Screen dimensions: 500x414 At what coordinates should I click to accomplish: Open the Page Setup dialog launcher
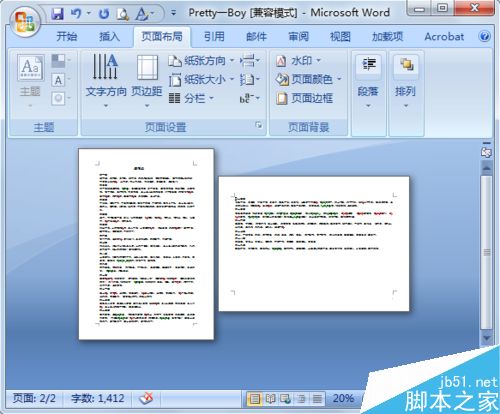[x=258, y=125]
